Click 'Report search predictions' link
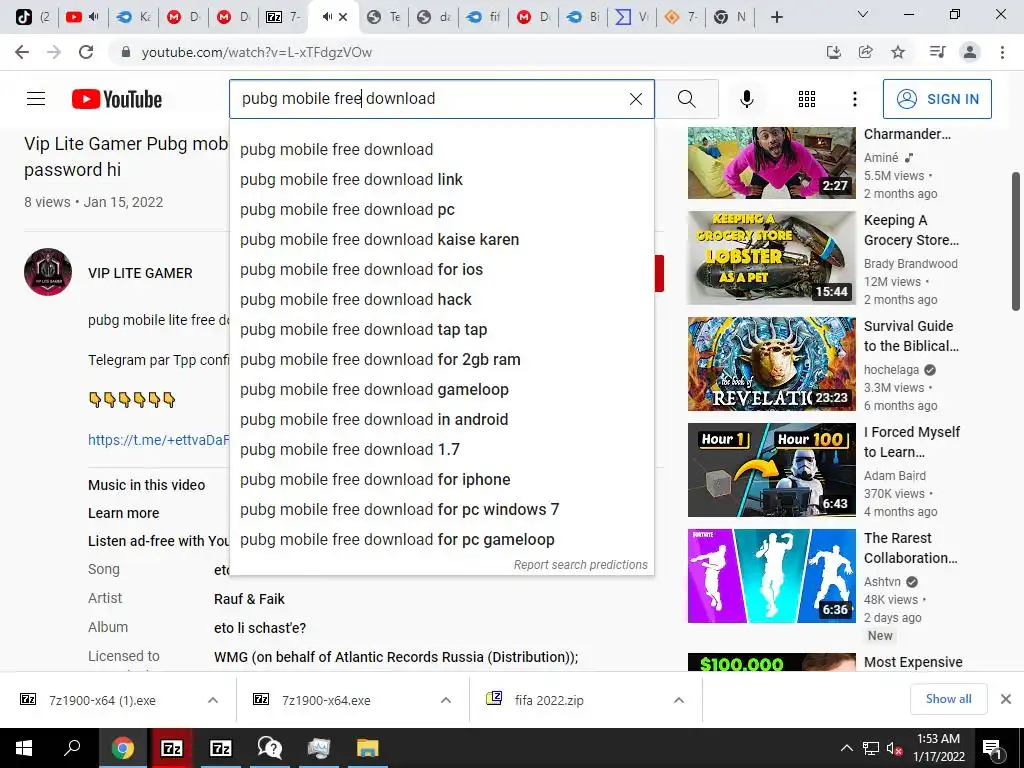The height and width of the screenshot is (768, 1024). [x=581, y=565]
